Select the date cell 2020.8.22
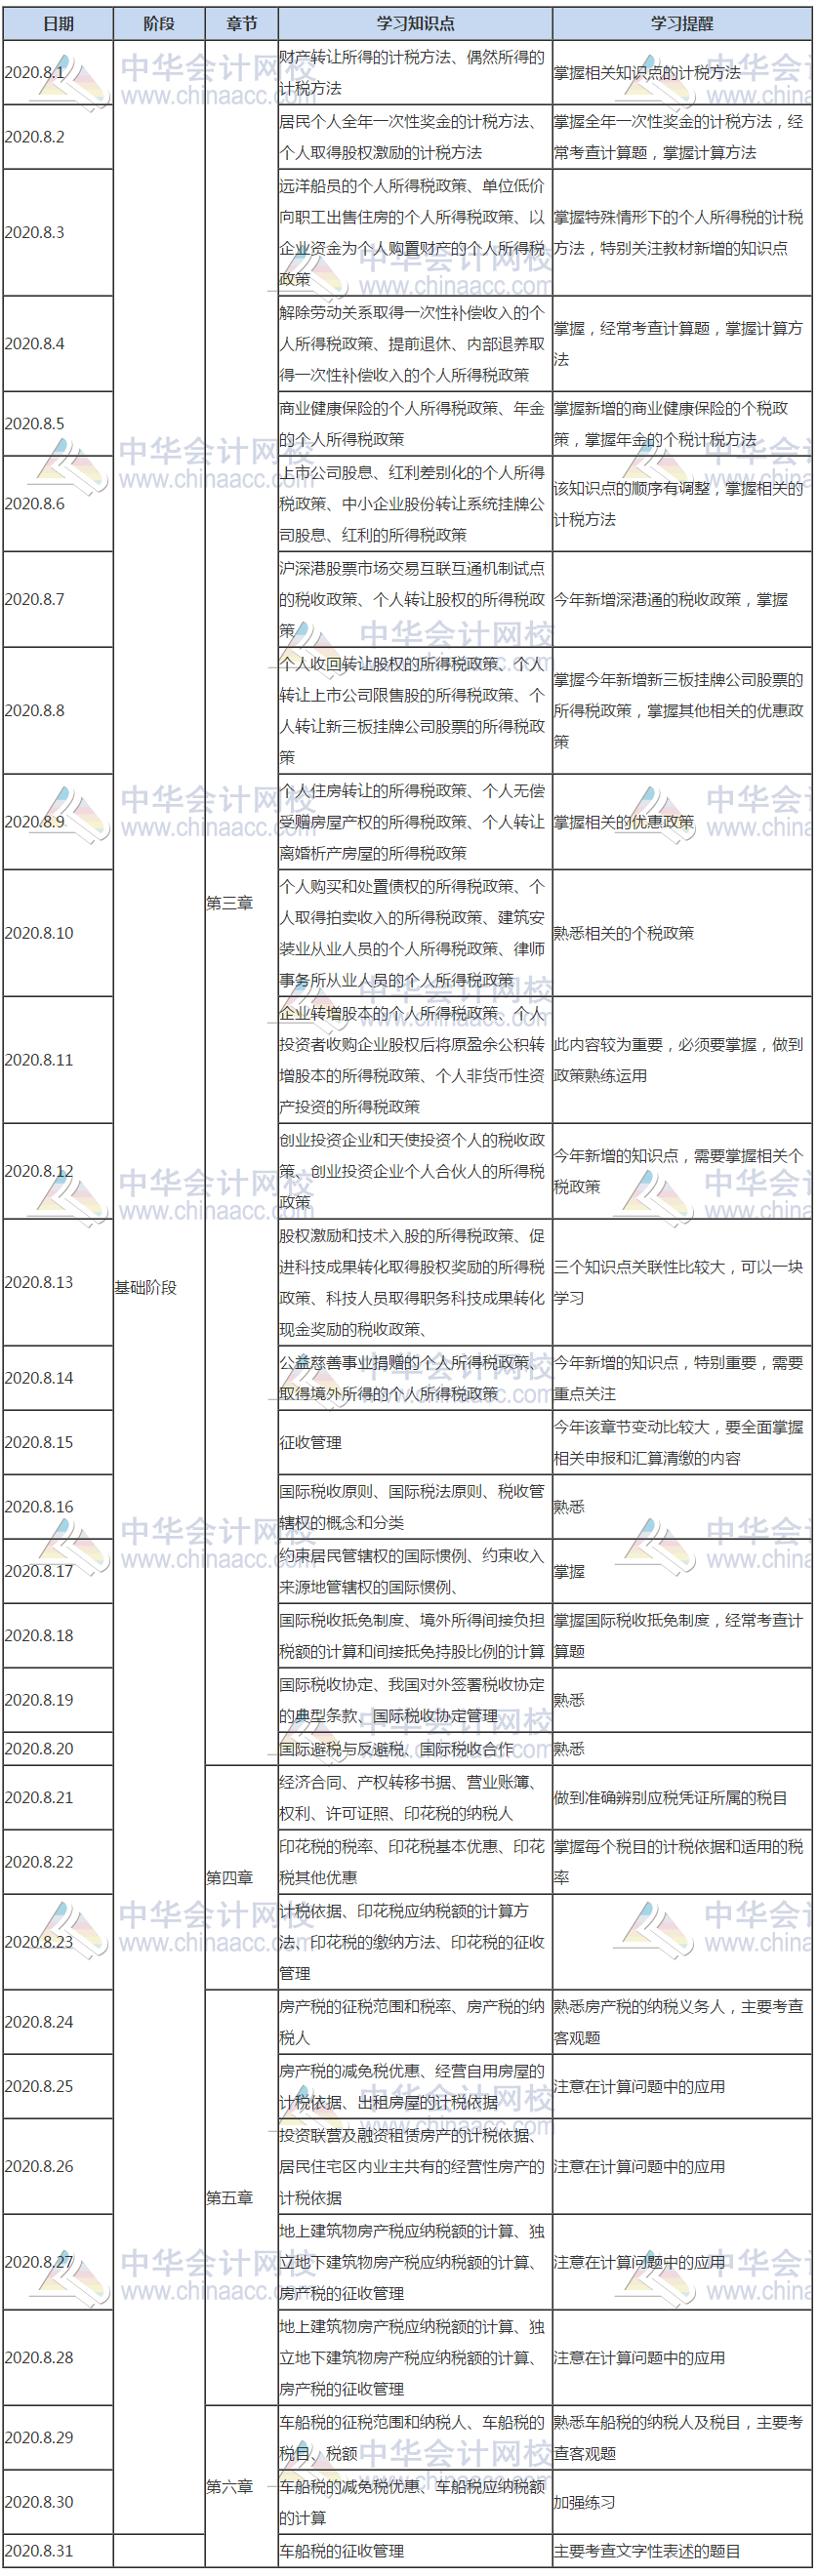 [57, 1862]
